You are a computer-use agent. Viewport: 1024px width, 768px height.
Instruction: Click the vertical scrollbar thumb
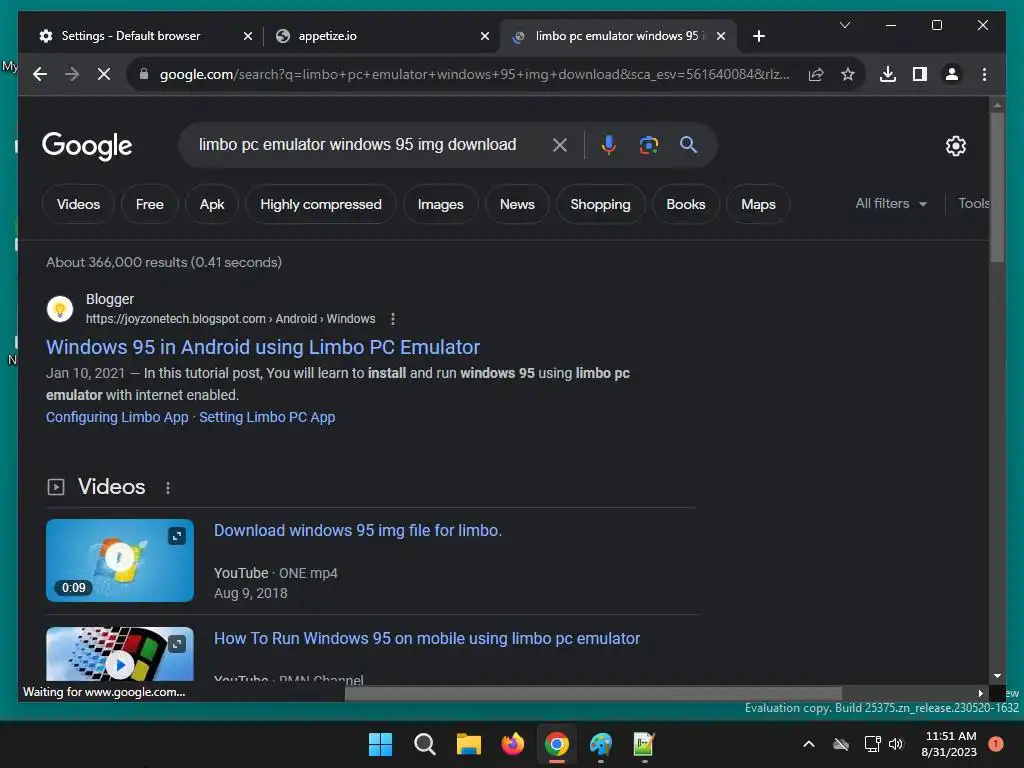coord(997,187)
